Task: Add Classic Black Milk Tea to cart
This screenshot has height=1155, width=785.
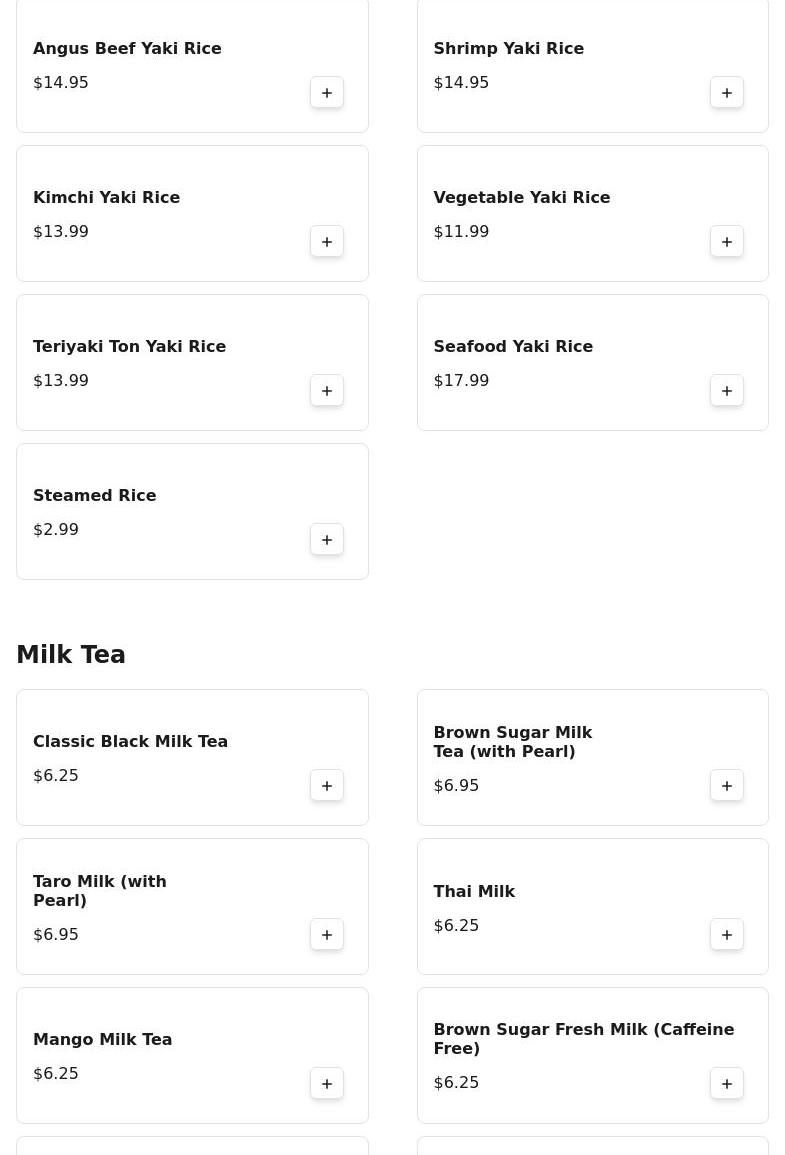Action: coord(327,786)
